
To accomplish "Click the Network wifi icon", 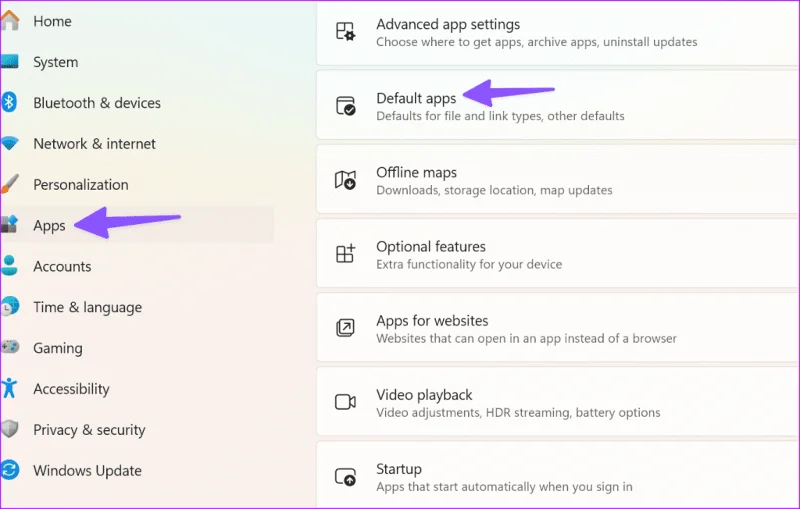I will pyautogui.click(x=10, y=143).
